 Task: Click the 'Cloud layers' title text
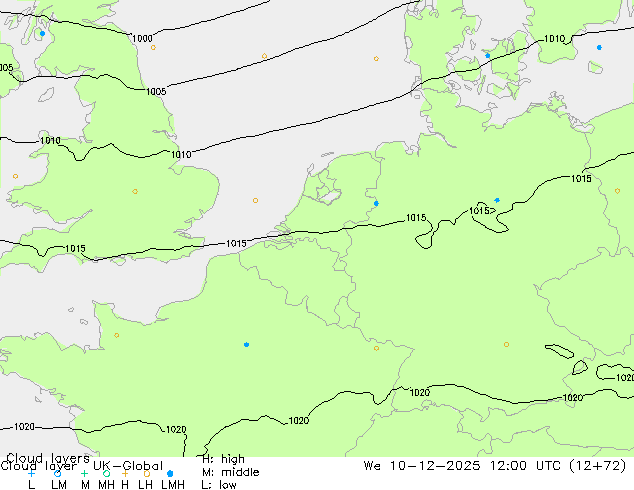pos(48,458)
